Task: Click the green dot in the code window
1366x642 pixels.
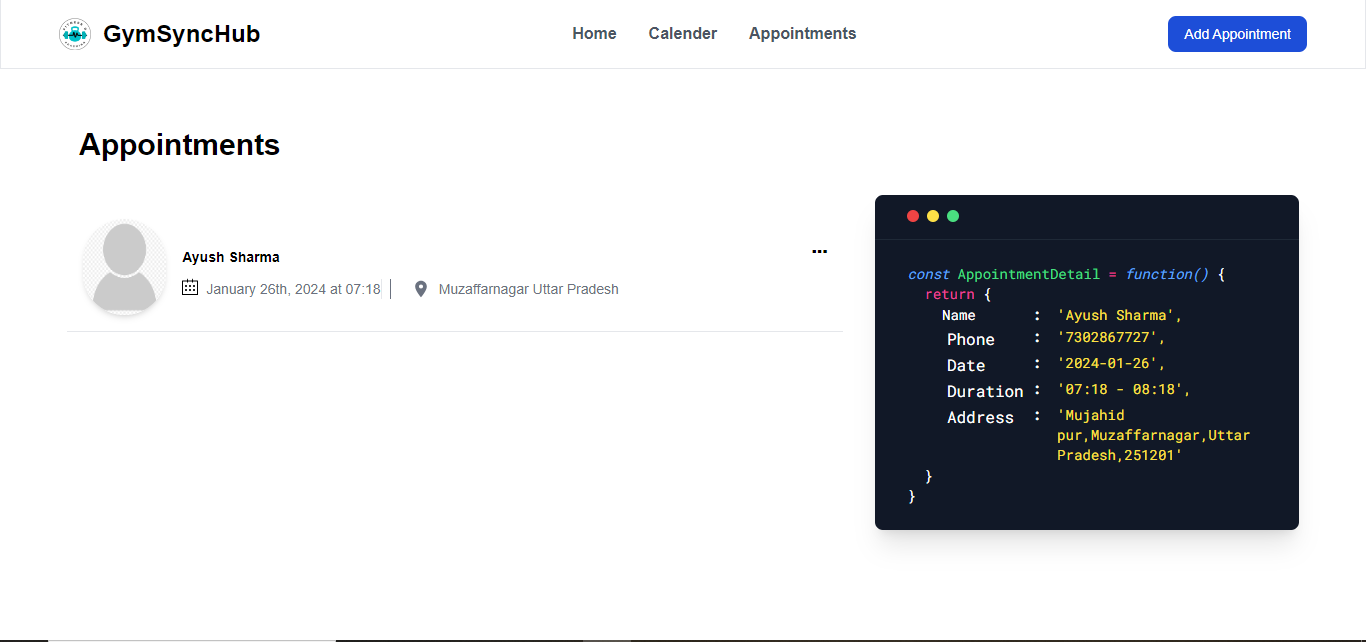Action: [953, 216]
